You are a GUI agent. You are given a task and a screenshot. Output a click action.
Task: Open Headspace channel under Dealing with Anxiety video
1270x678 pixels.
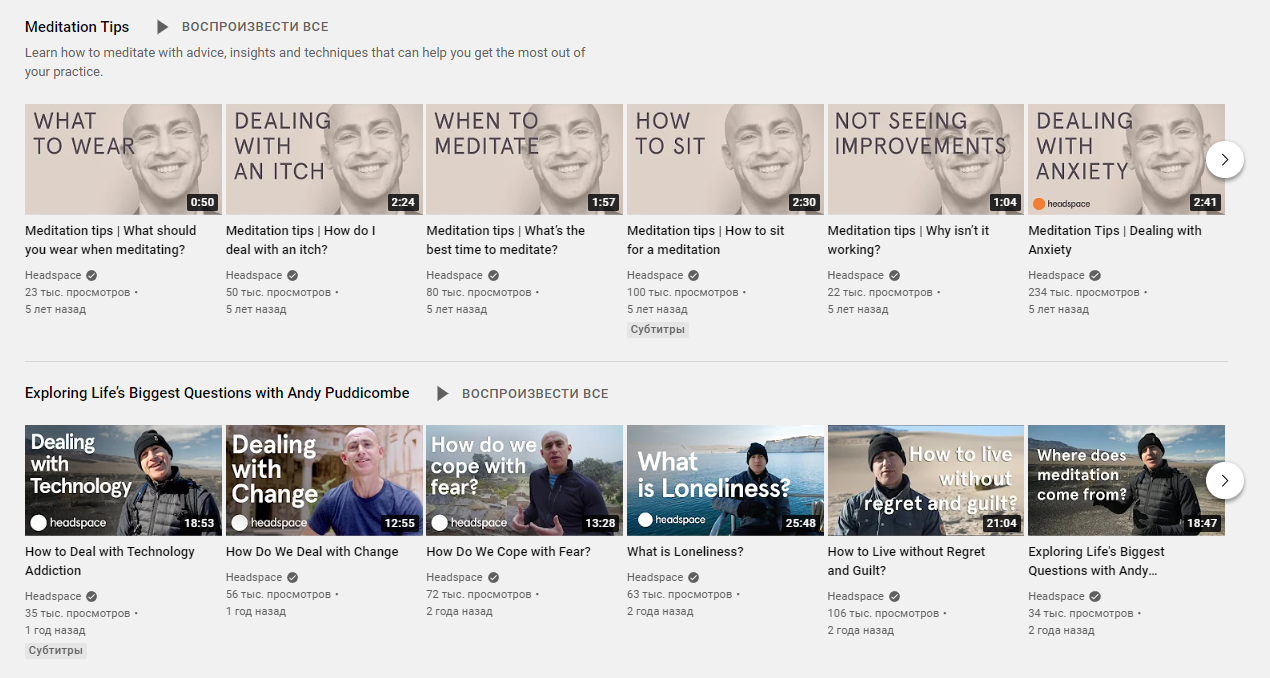pos(1056,275)
